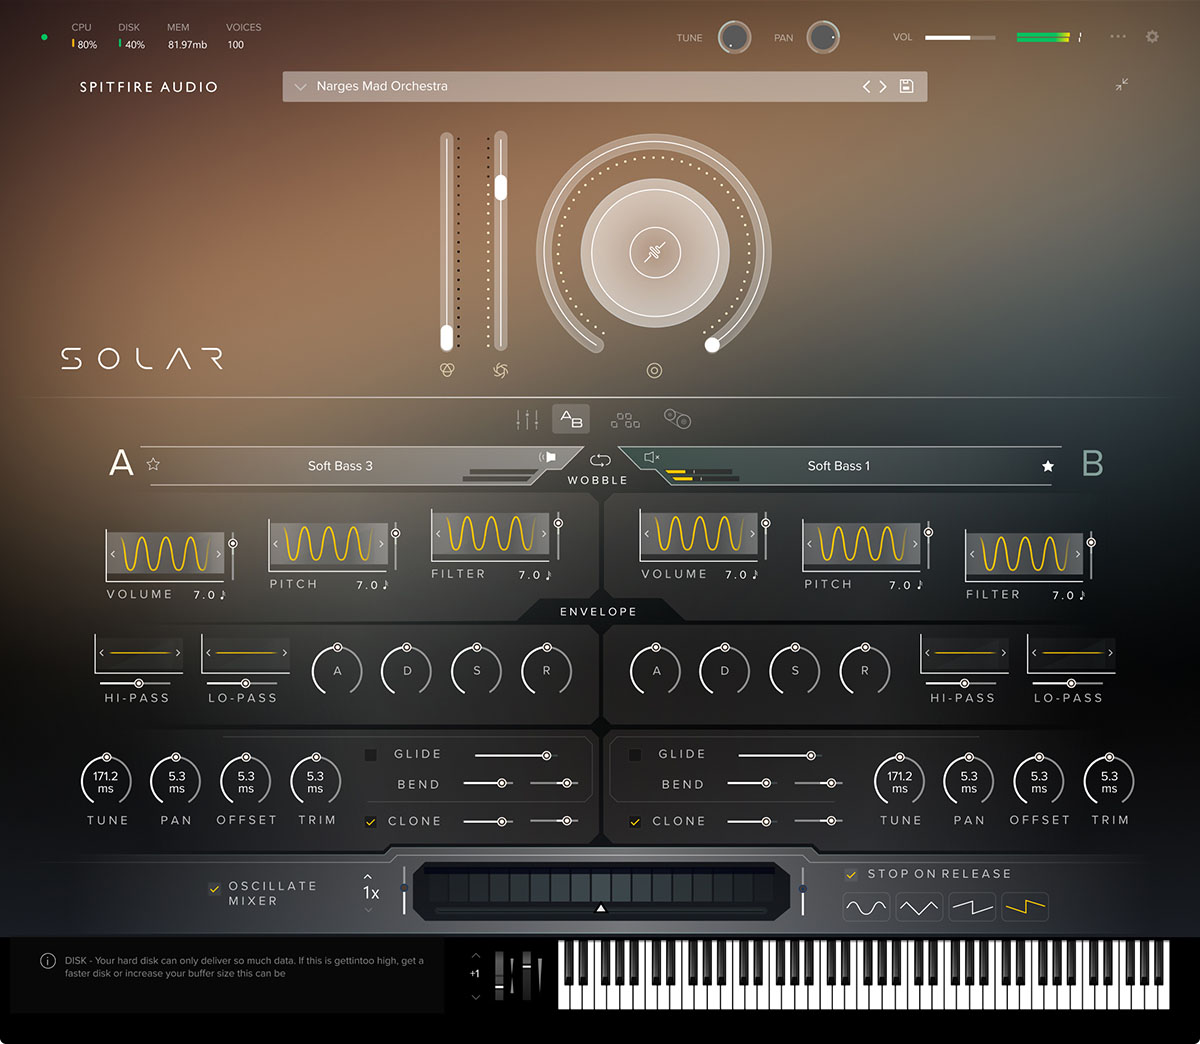1200x1044 pixels.
Task: Select Soft Bass 1 sound name
Action: [839, 466]
